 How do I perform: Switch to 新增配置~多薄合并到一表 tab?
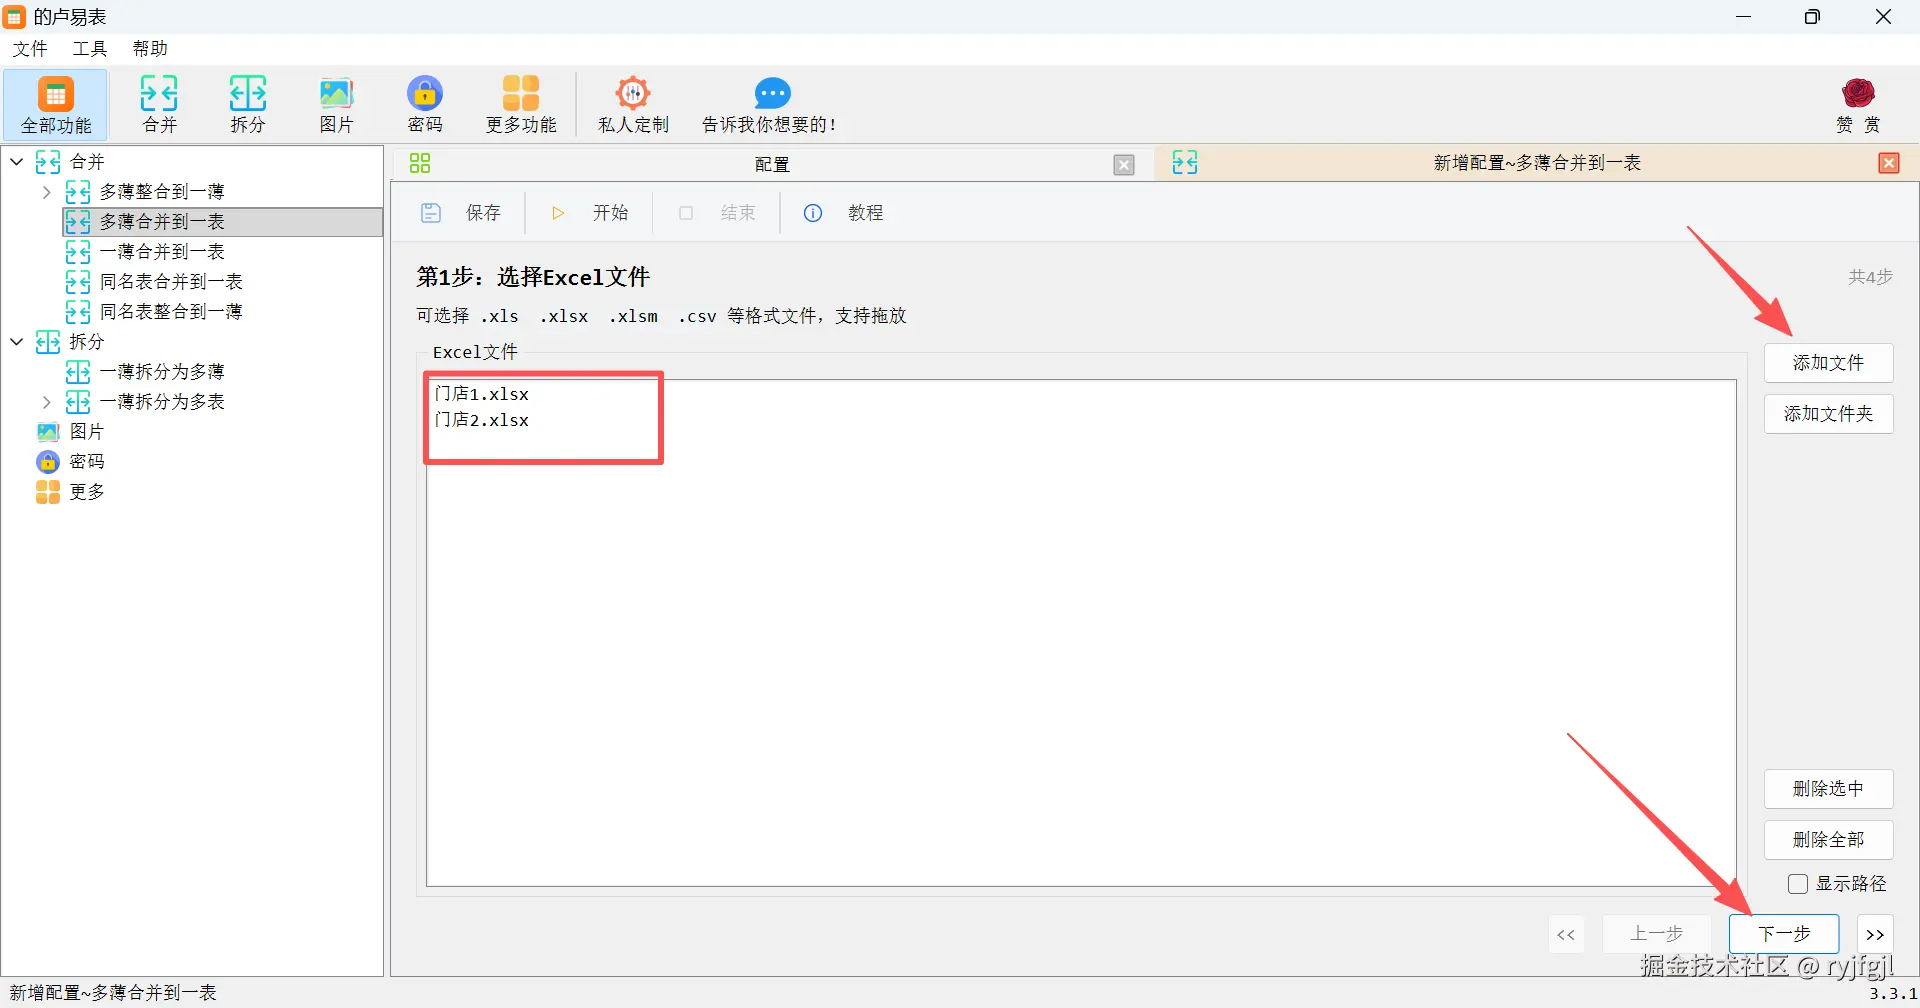1537,163
